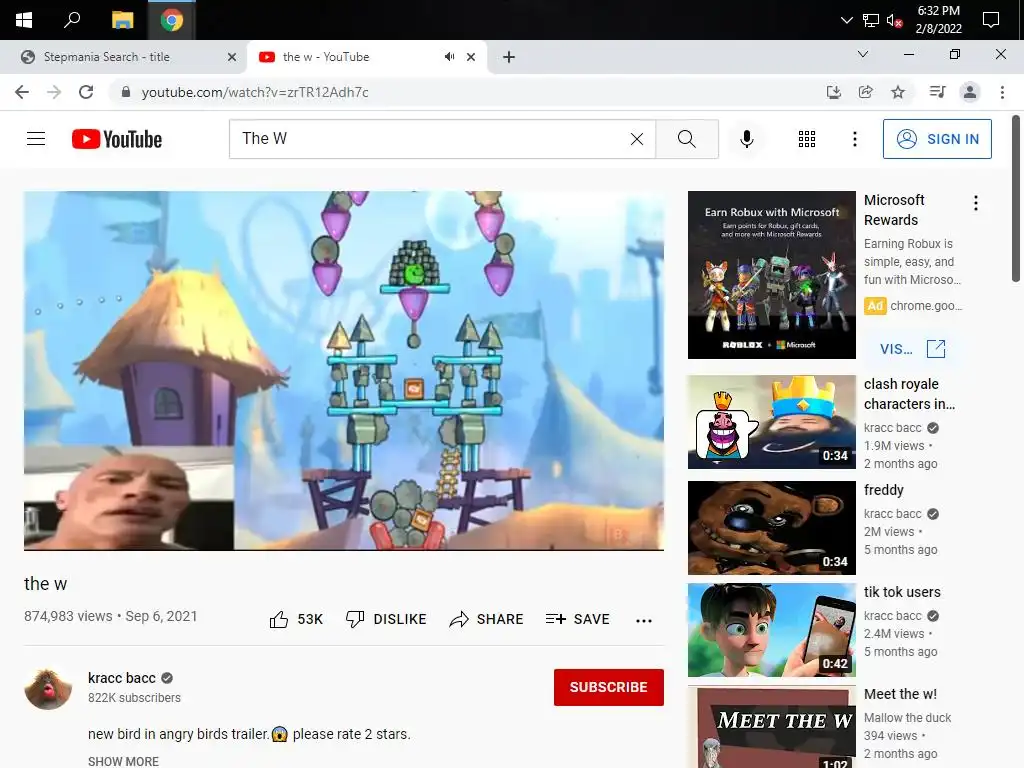Open the tik tok users thumbnail
Viewport: 1024px width, 768px height.
pyautogui.click(x=771, y=630)
